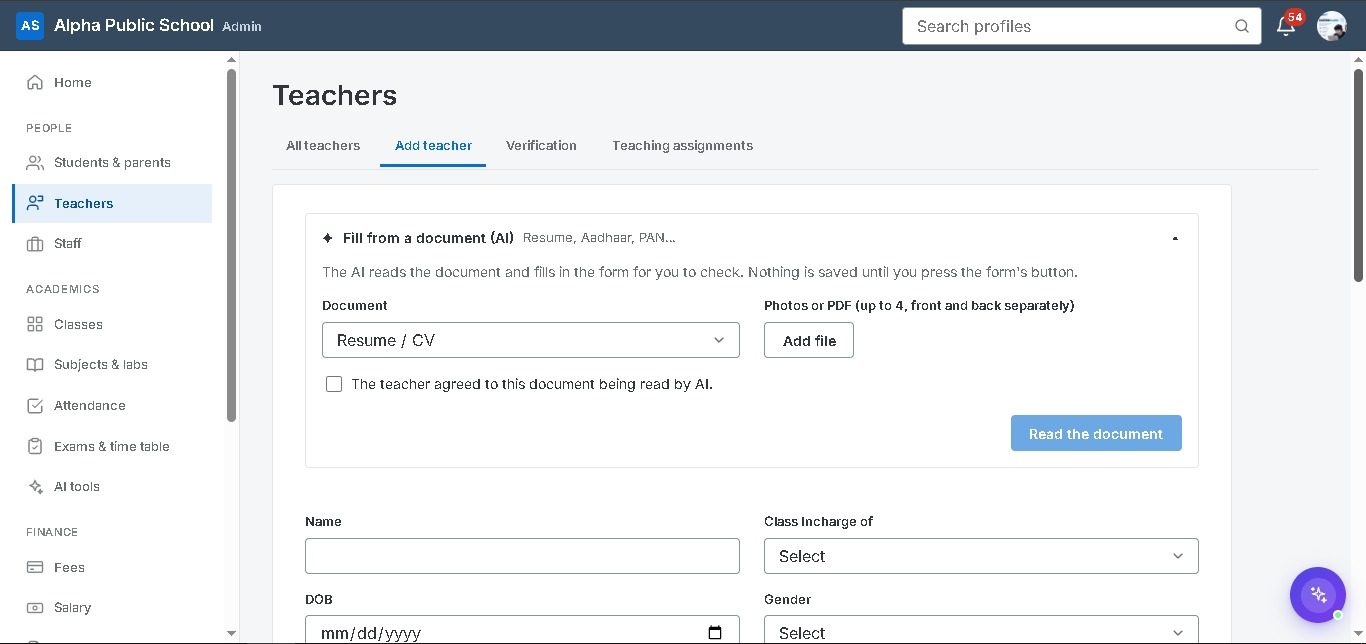Click the Teachers sidebar icon
1366x644 pixels.
pos(35,203)
